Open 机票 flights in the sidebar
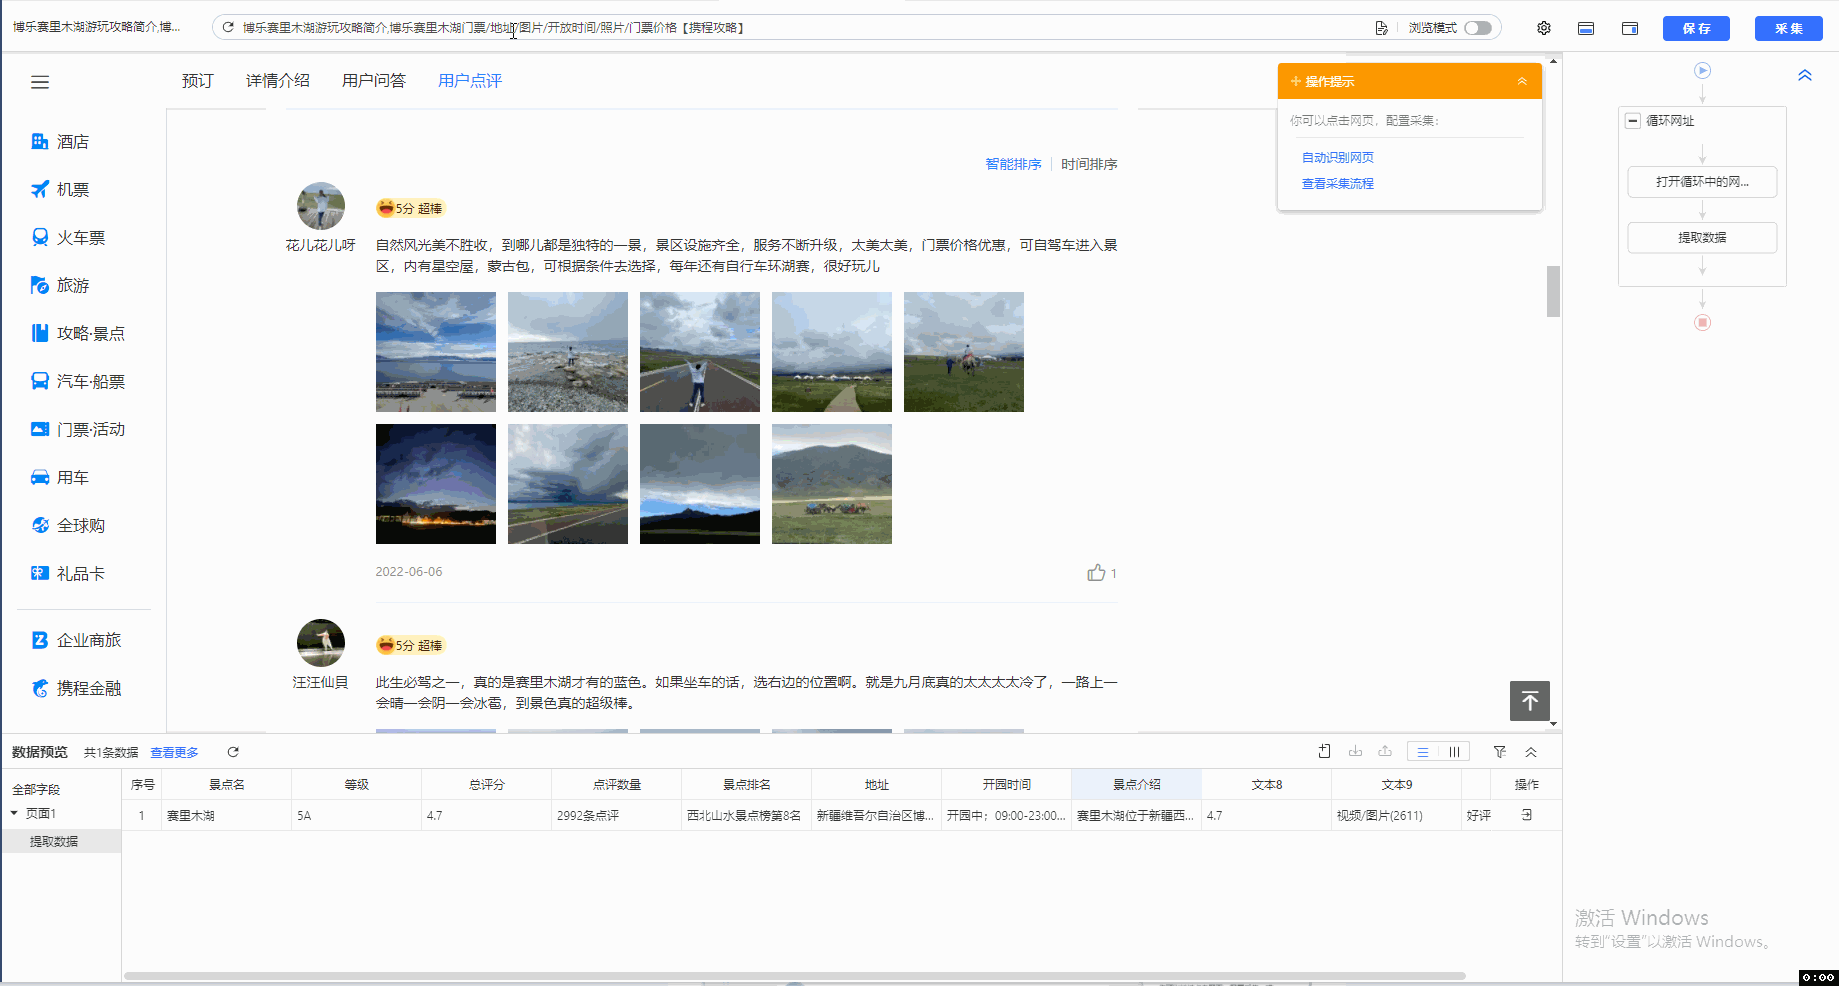 point(60,190)
